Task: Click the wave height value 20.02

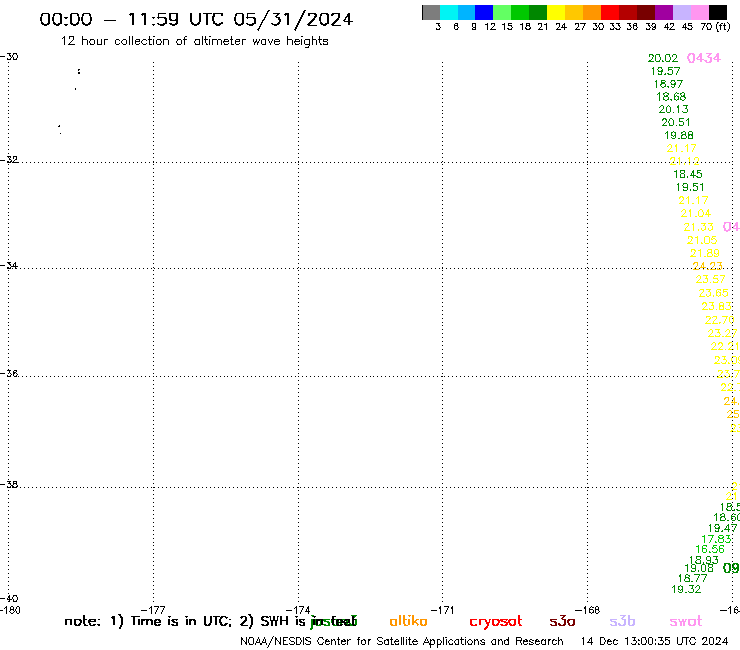Action: click(663, 58)
